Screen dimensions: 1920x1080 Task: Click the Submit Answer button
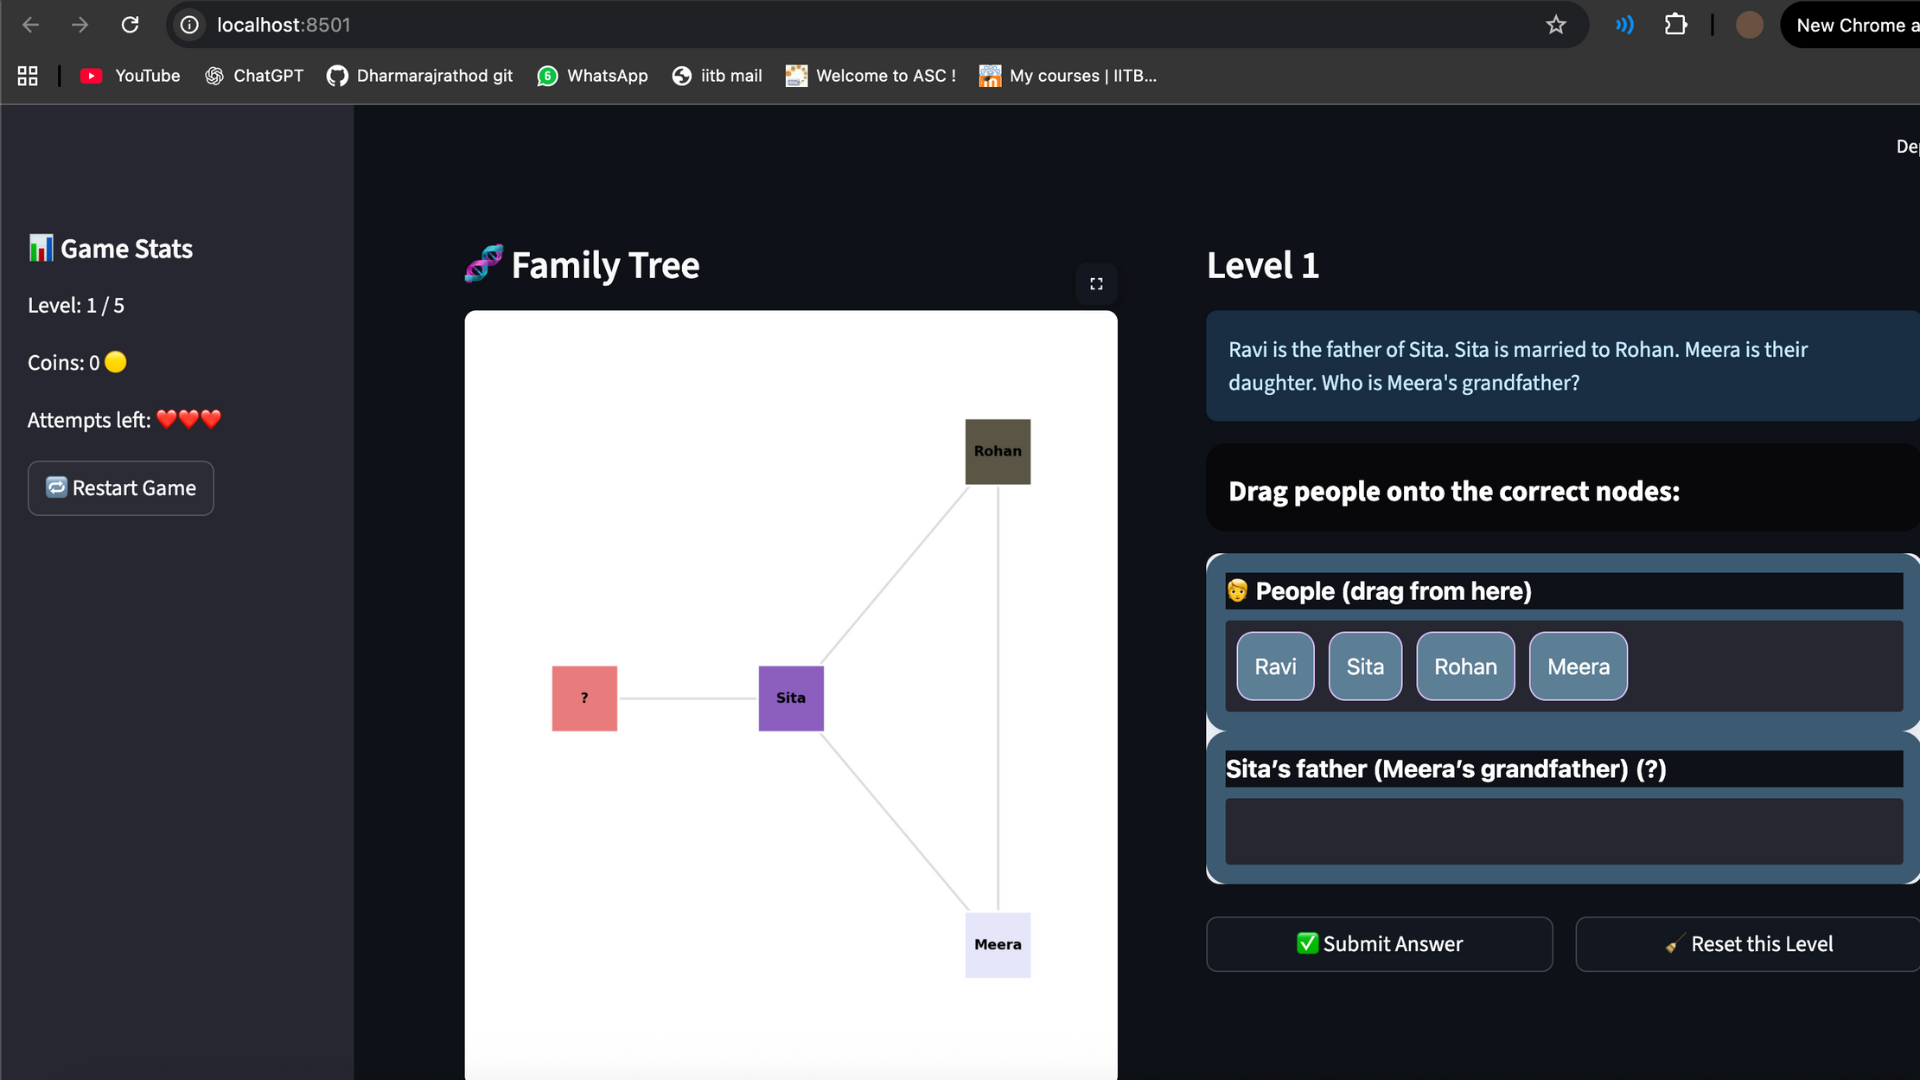[1379, 944]
